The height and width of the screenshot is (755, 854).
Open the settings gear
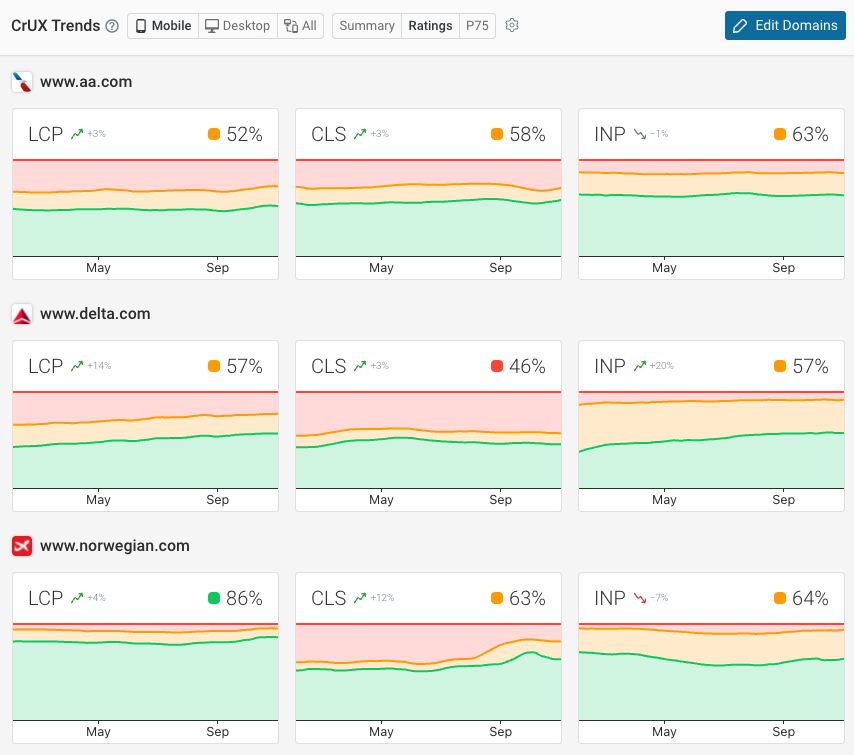tap(511, 25)
